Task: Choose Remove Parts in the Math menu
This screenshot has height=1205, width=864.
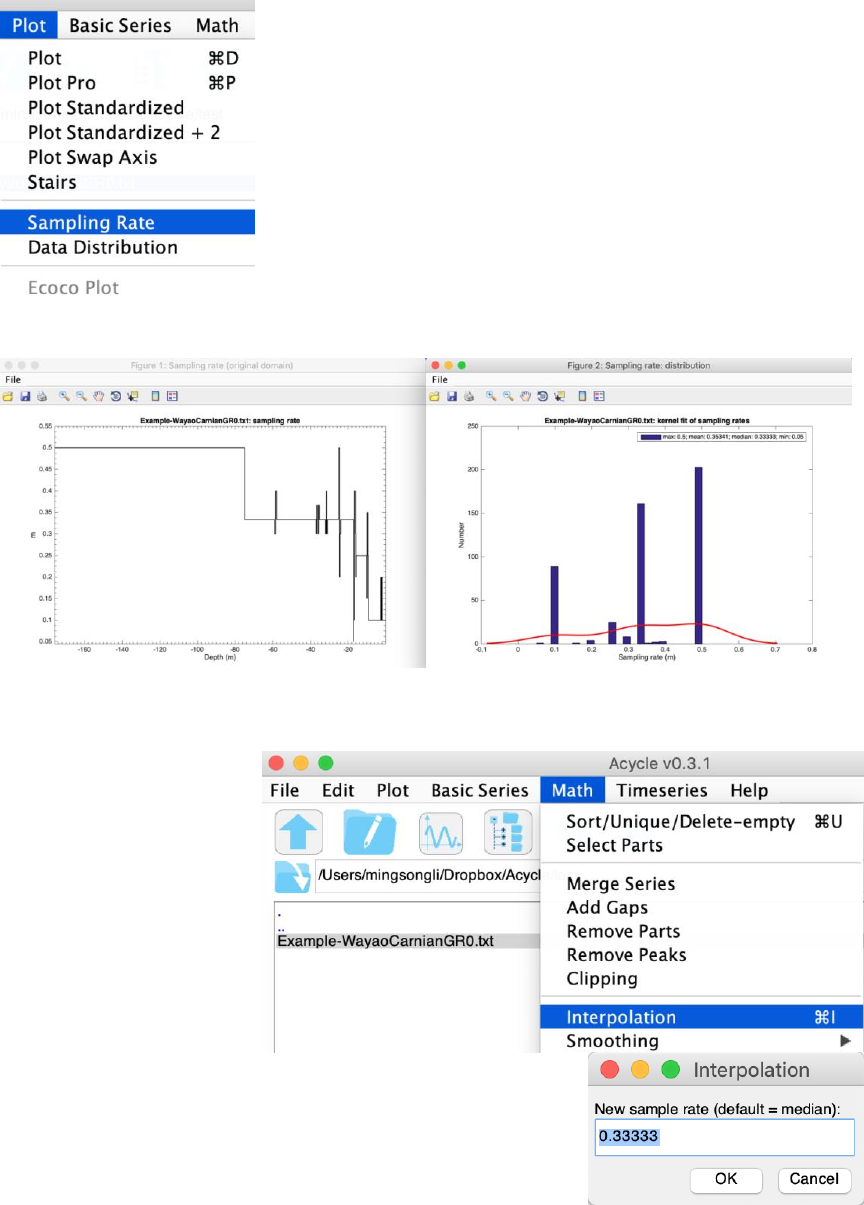Action: [701, 931]
